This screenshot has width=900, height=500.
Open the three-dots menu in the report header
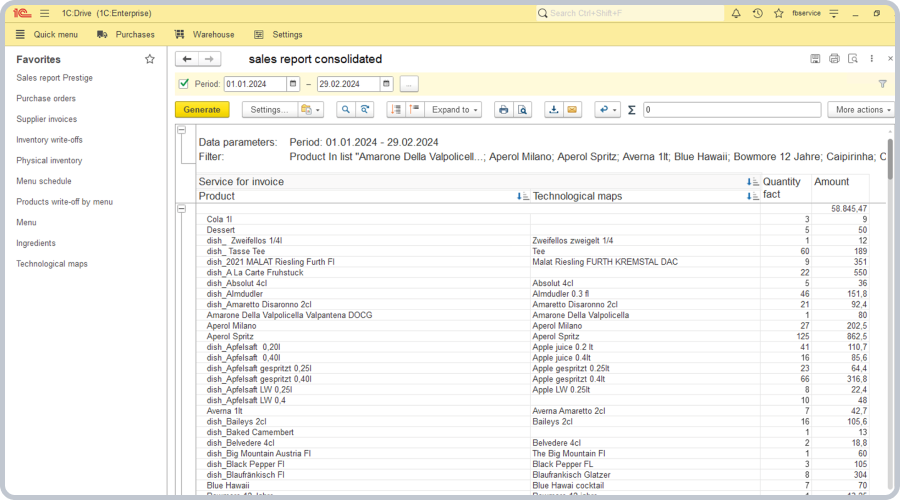click(x=871, y=59)
